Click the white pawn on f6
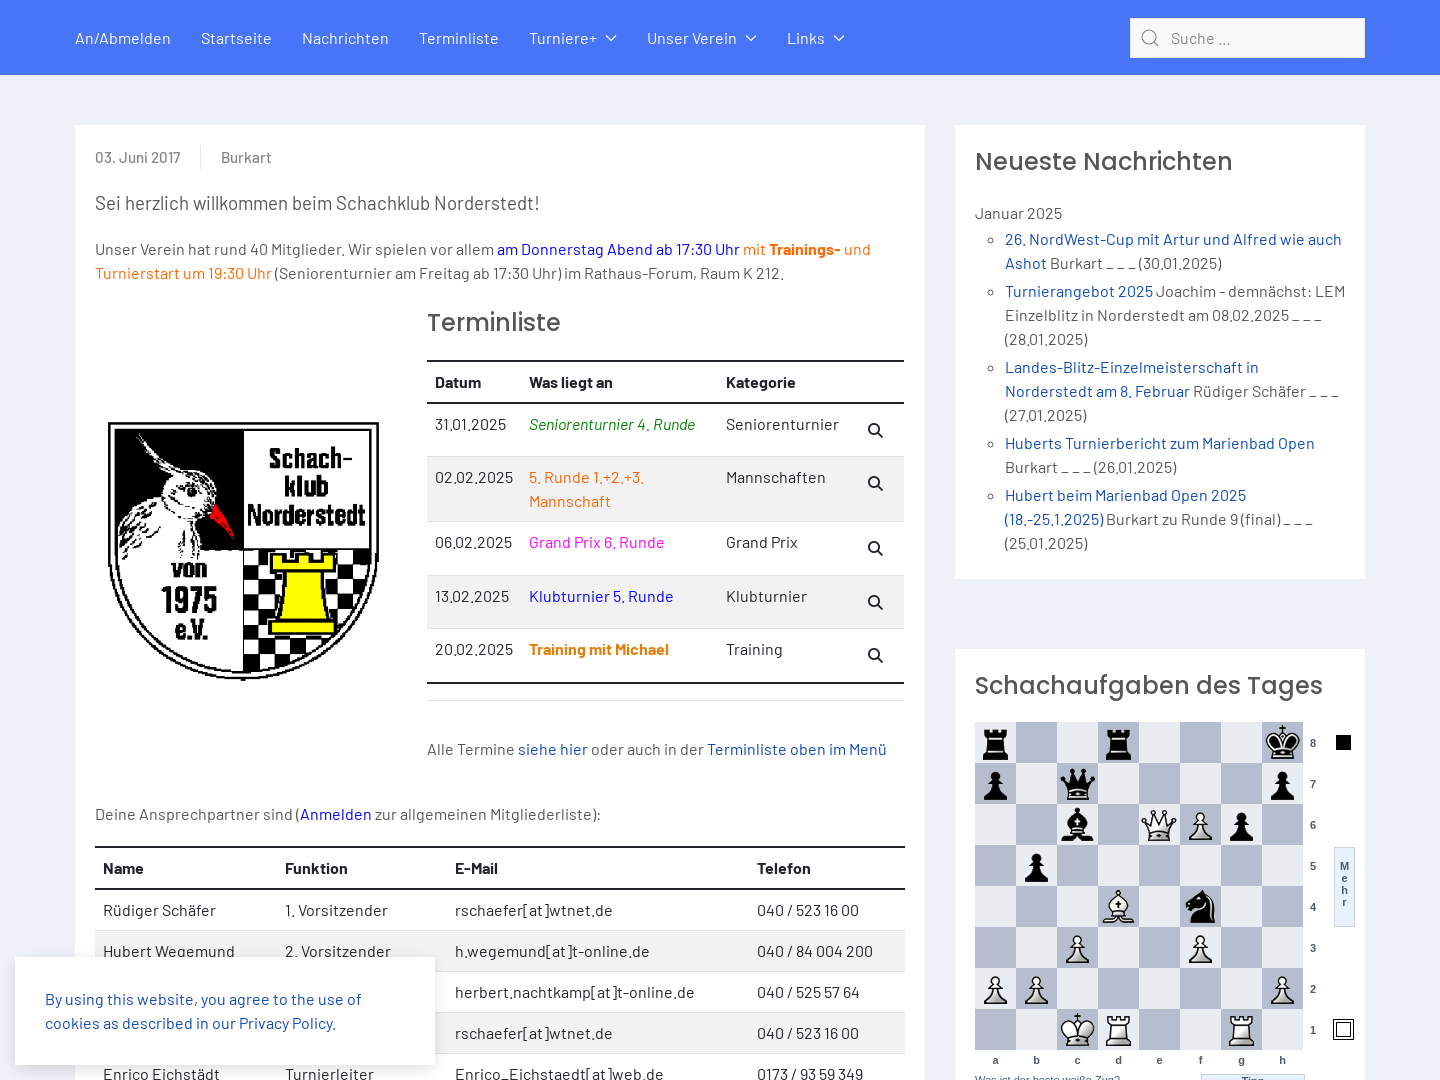The image size is (1440, 1080). pos(1200,825)
